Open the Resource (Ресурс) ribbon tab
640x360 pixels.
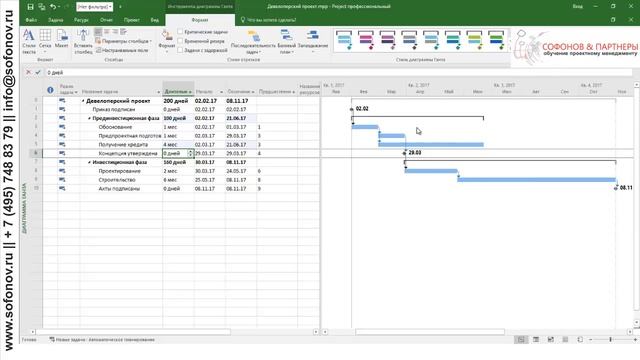click(x=81, y=20)
